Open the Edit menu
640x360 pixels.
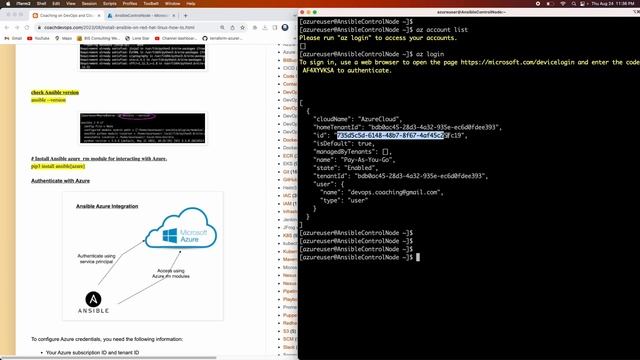(x=56, y=3)
